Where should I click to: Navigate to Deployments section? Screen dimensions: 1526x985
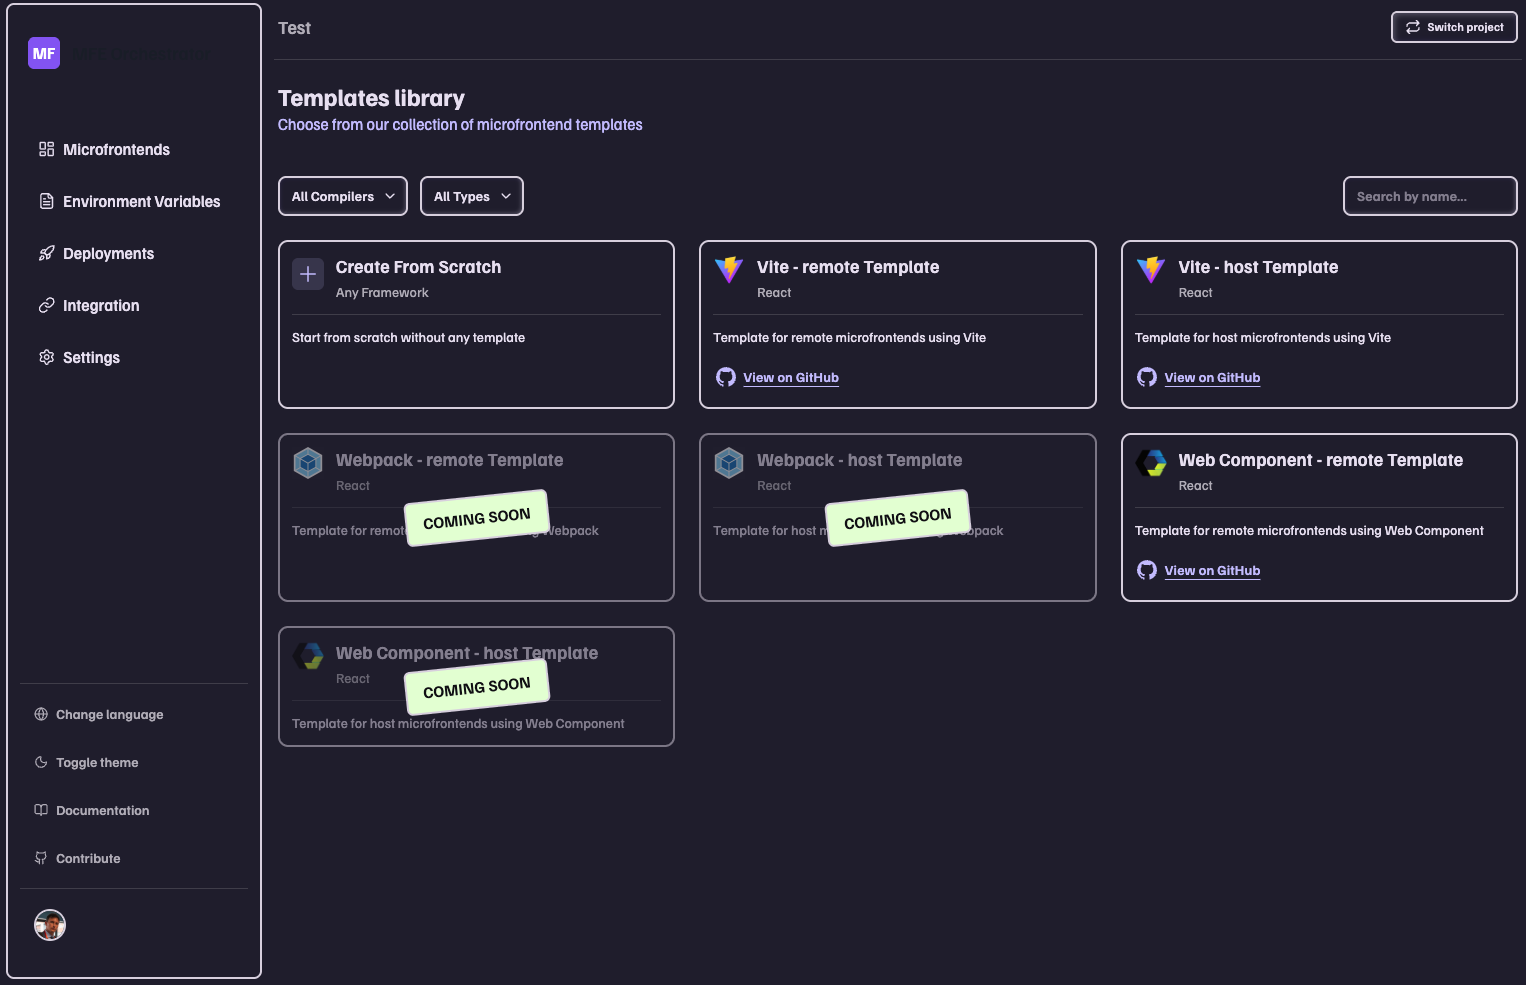pyautogui.click(x=108, y=254)
